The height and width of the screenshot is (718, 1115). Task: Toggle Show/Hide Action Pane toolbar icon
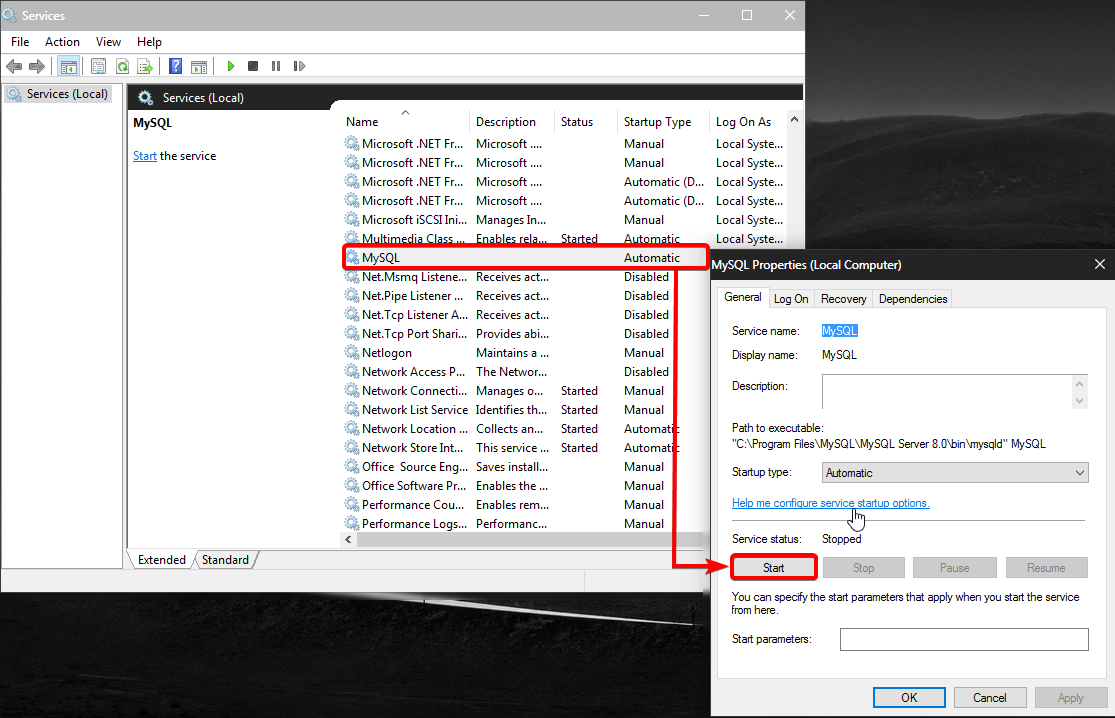[199, 66]
